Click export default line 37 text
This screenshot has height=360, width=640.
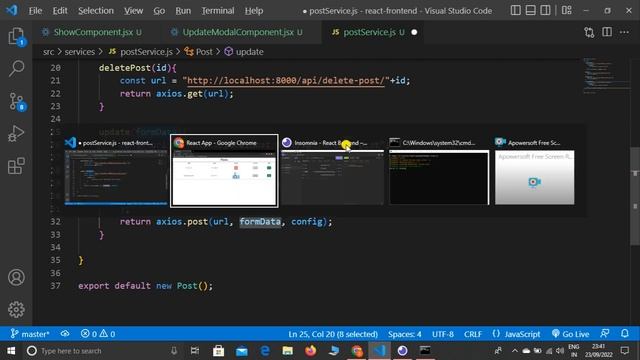coord(145,286)
